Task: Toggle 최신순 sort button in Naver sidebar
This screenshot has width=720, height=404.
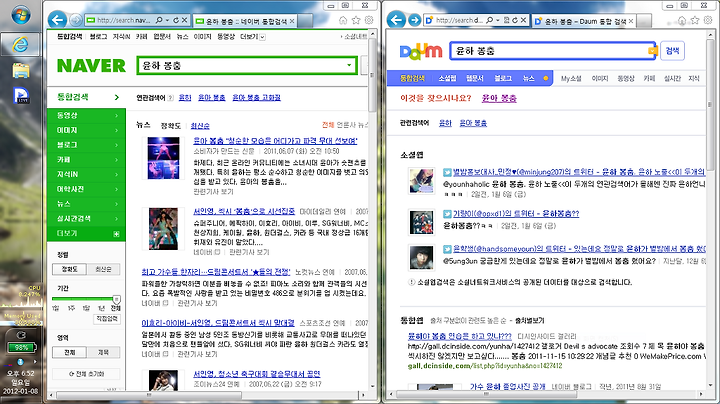Action: pyautogui.click(x=103, y=269)
